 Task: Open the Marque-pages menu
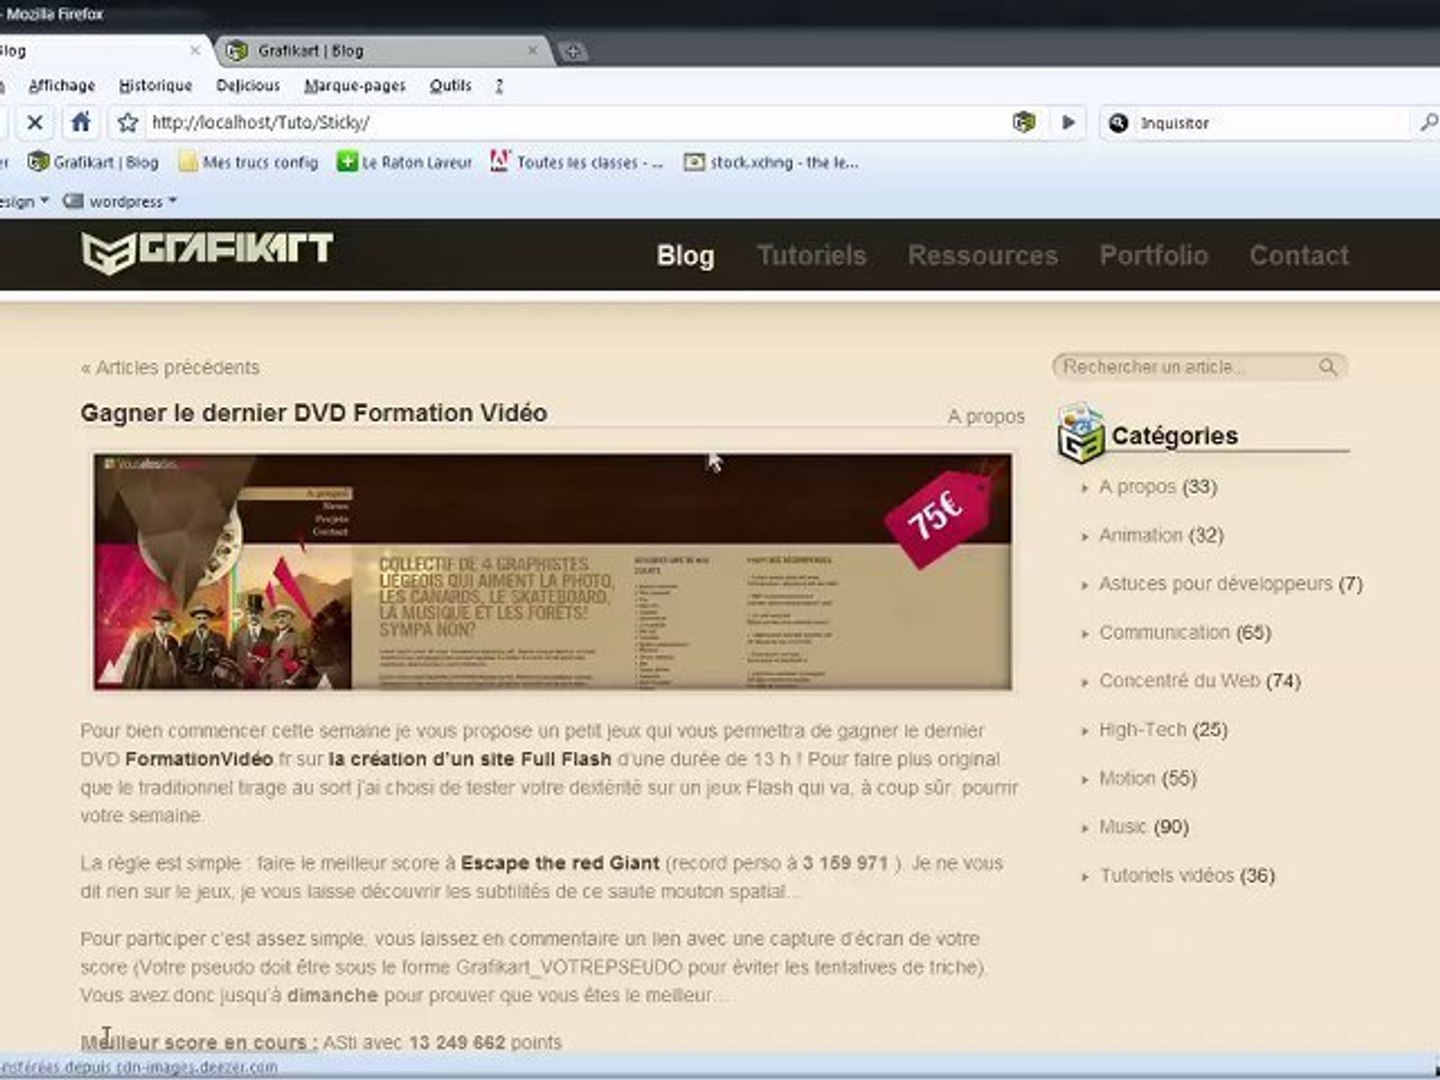(x=355, y=86)
